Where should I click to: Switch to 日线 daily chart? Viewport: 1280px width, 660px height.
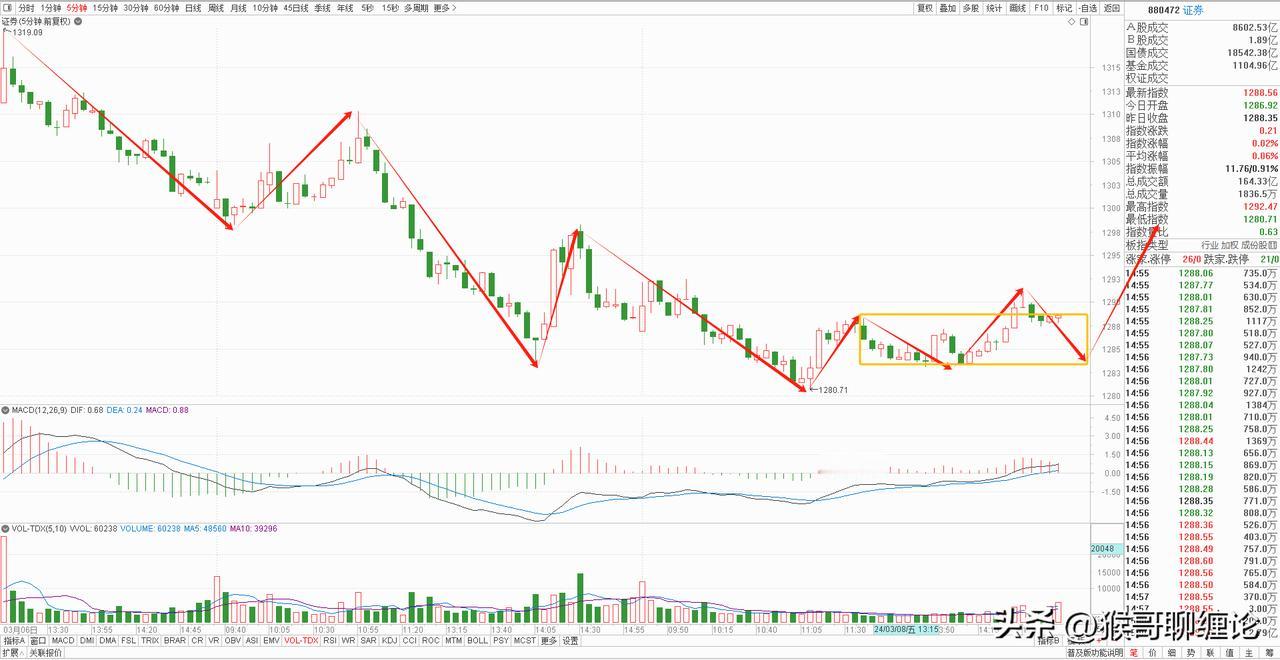[x=193, y=8]
